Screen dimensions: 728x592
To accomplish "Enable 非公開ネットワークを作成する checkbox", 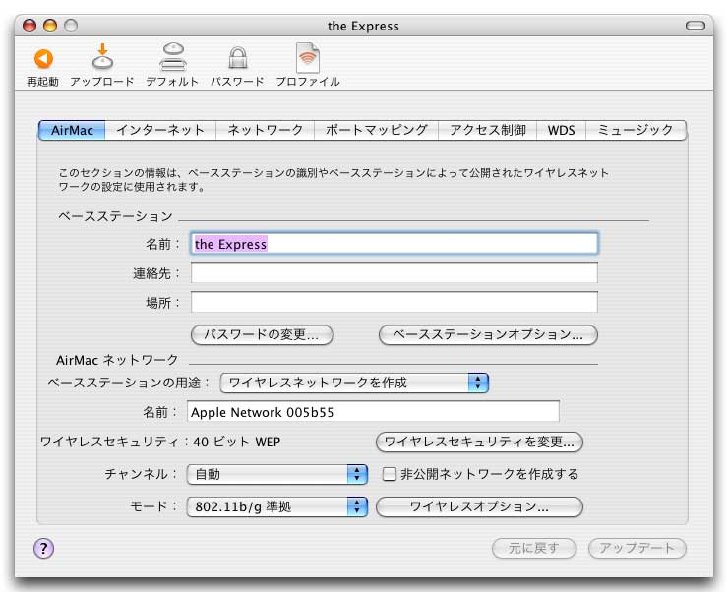I will (x=389, y=474).
